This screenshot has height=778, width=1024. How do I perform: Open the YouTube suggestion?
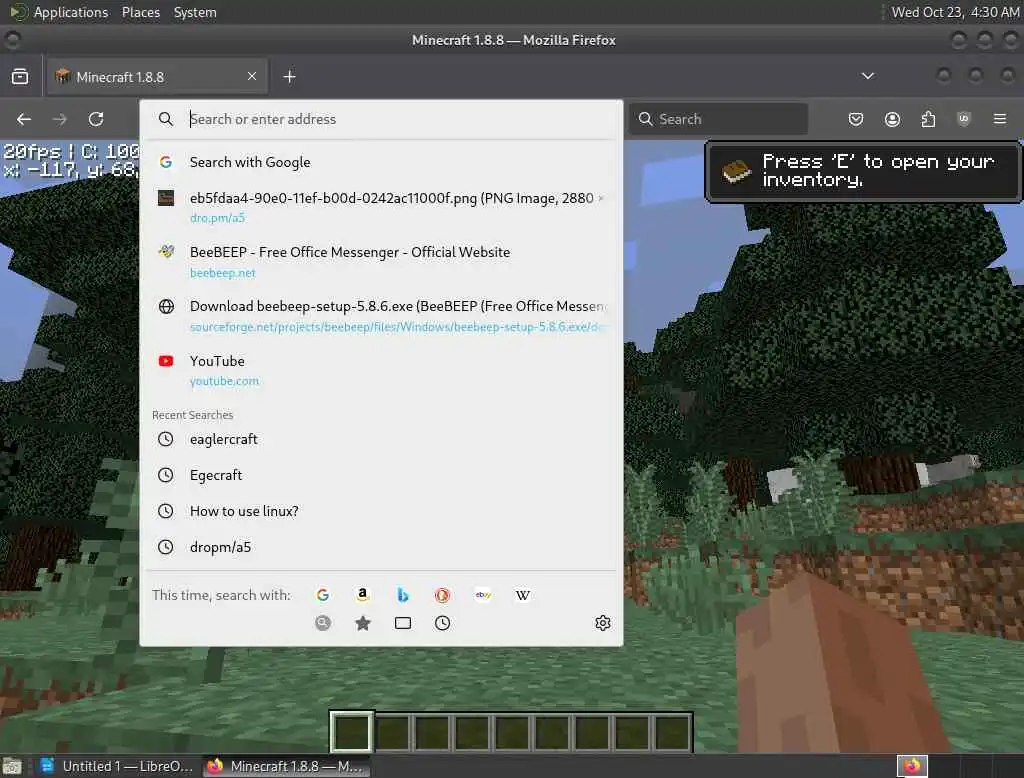coord(381,370)
